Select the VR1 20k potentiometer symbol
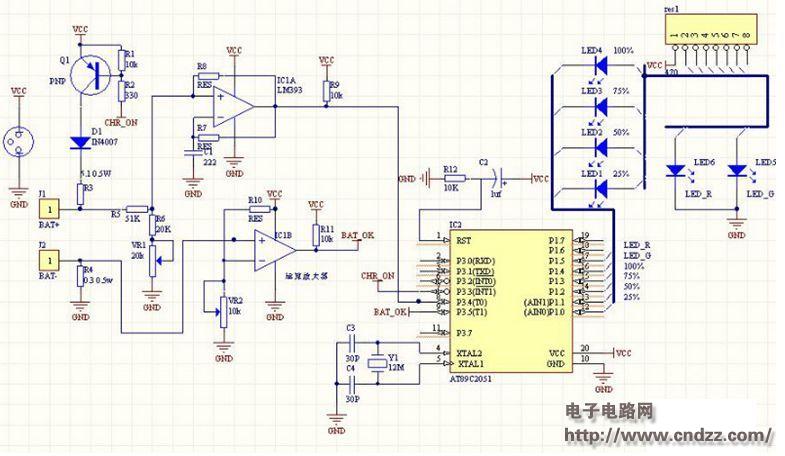Image resolution: width=785 pixels, height=456 pixels. 152,261
